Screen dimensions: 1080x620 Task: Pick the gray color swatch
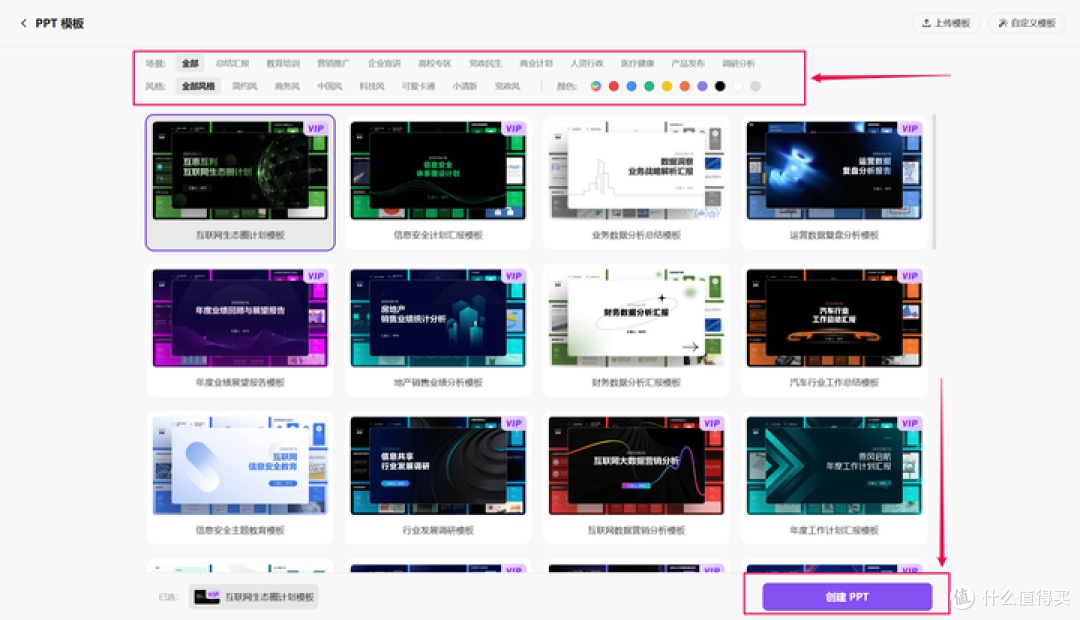[x=756, y=86]
